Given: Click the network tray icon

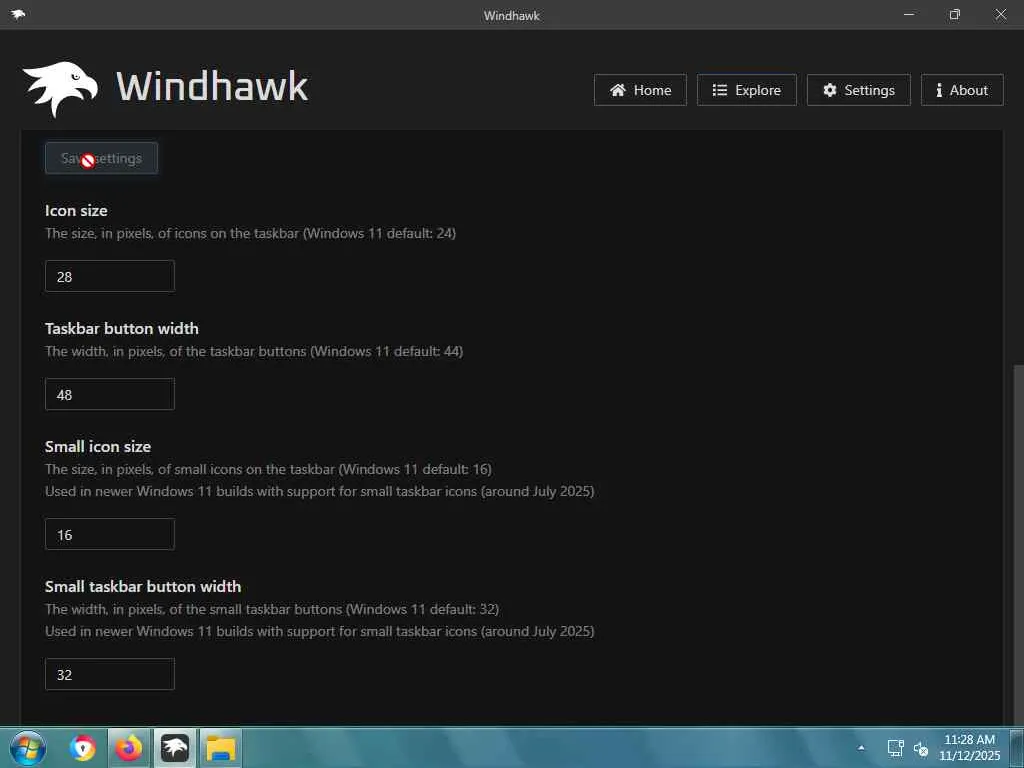Looking at the screenshot, I should [x=895, y=748].
